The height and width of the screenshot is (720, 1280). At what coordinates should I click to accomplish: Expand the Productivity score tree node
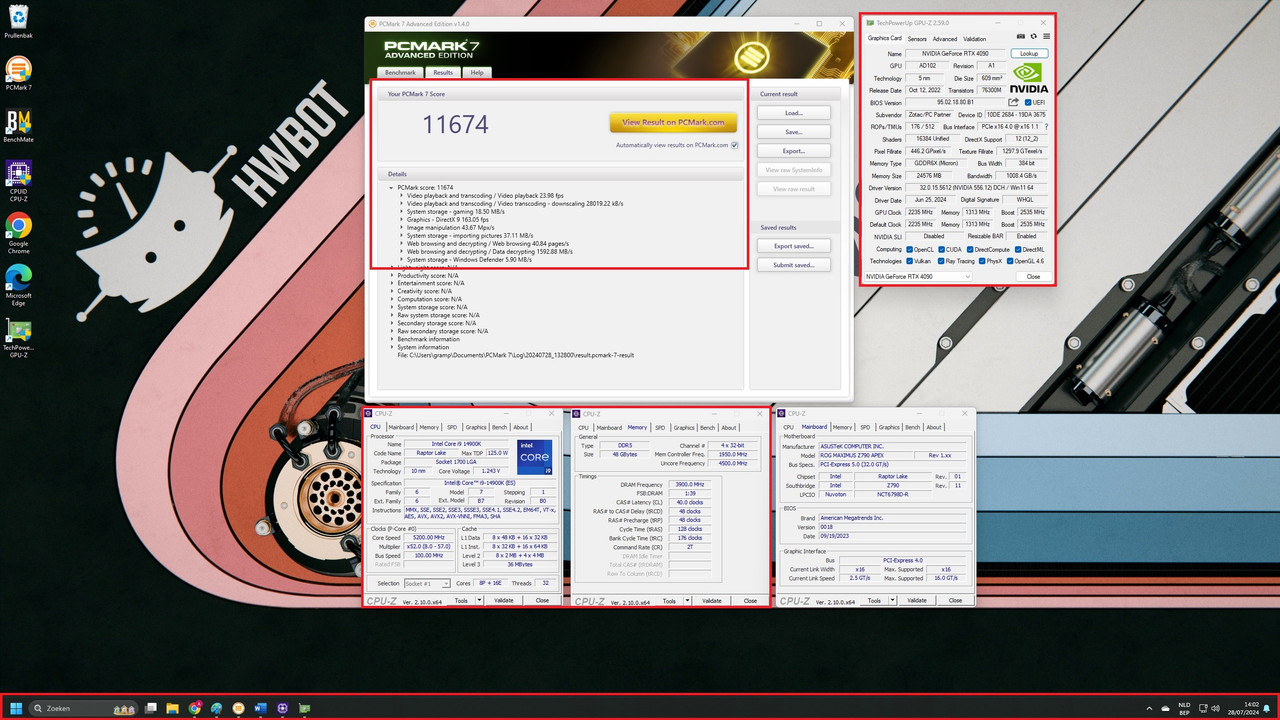click(x=392, y=275)
